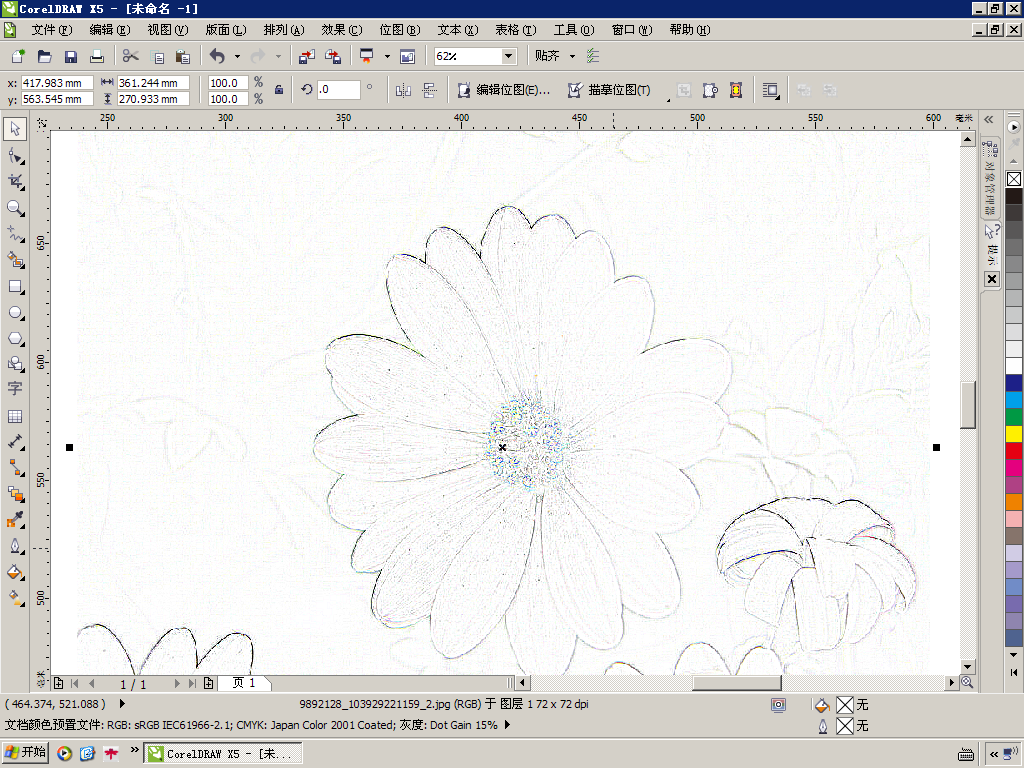Viewport: 1024px width, 768px height.
Task: Open the 效果 menu
Action: click(x=342, y=30)
